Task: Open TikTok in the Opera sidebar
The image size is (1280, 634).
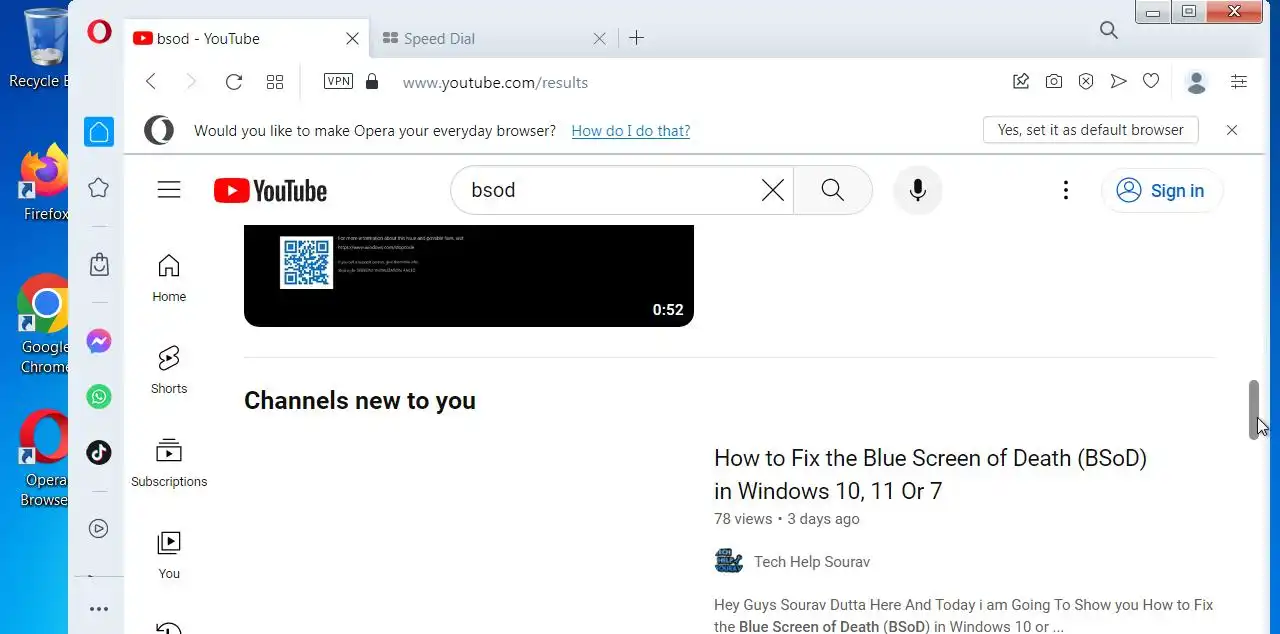Action: point(99,452)
